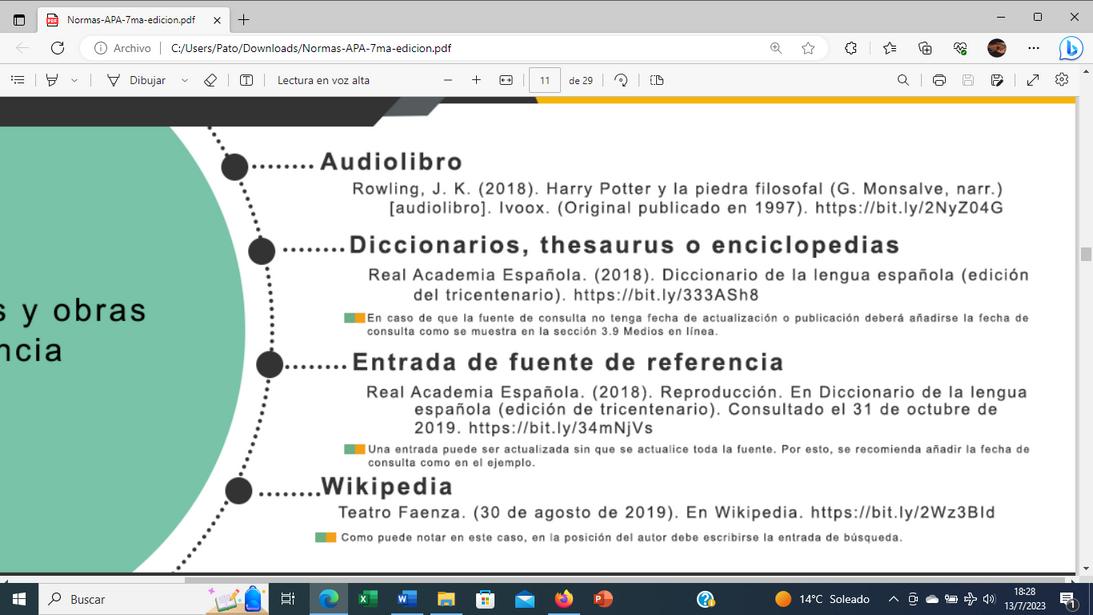Image resolution: width=1093 pixels, height=615 pixels.
Task: Open PowerPoint from the taskbar
Action: point(603,599)
